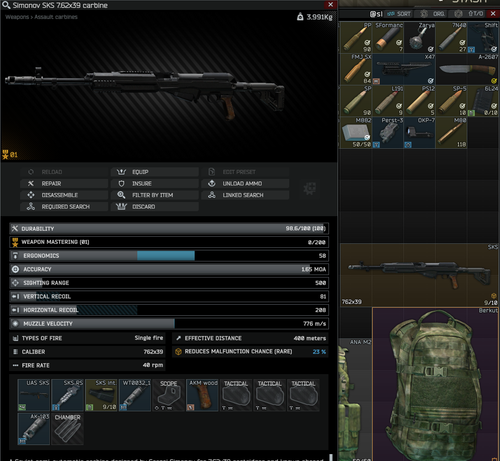Screen dimensions: 500x461
Task: Click the Weapon Mastering row
Action: (169, 242)
